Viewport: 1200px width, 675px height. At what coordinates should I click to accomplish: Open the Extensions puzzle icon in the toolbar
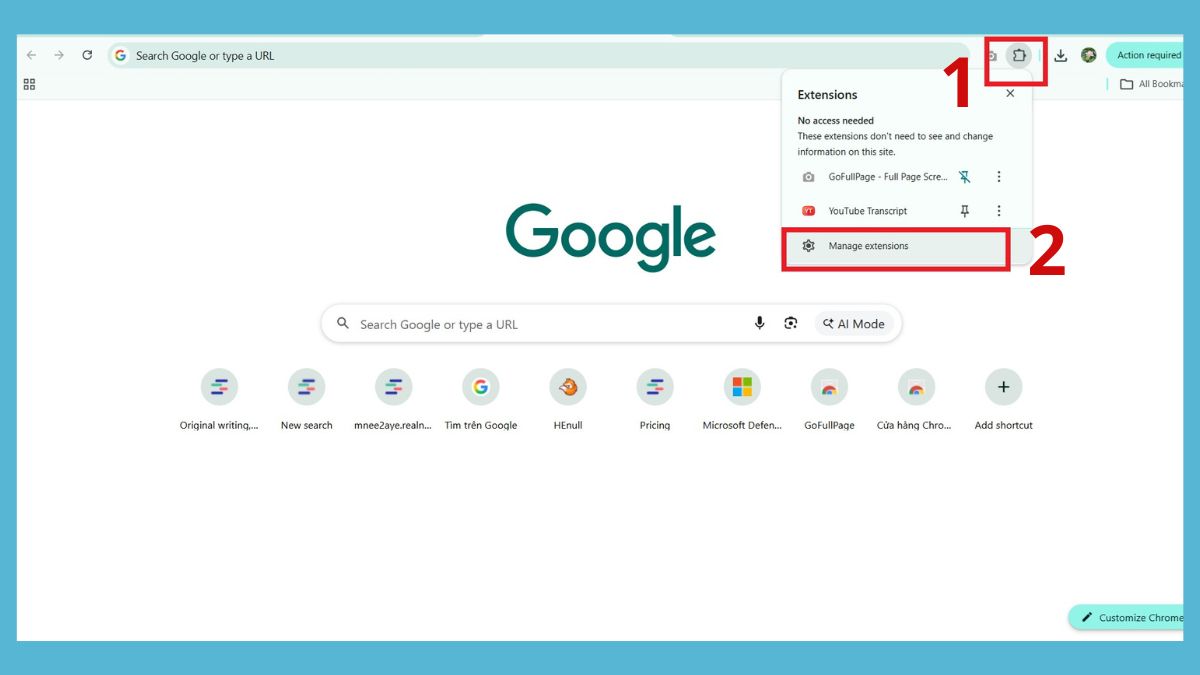1019,55
